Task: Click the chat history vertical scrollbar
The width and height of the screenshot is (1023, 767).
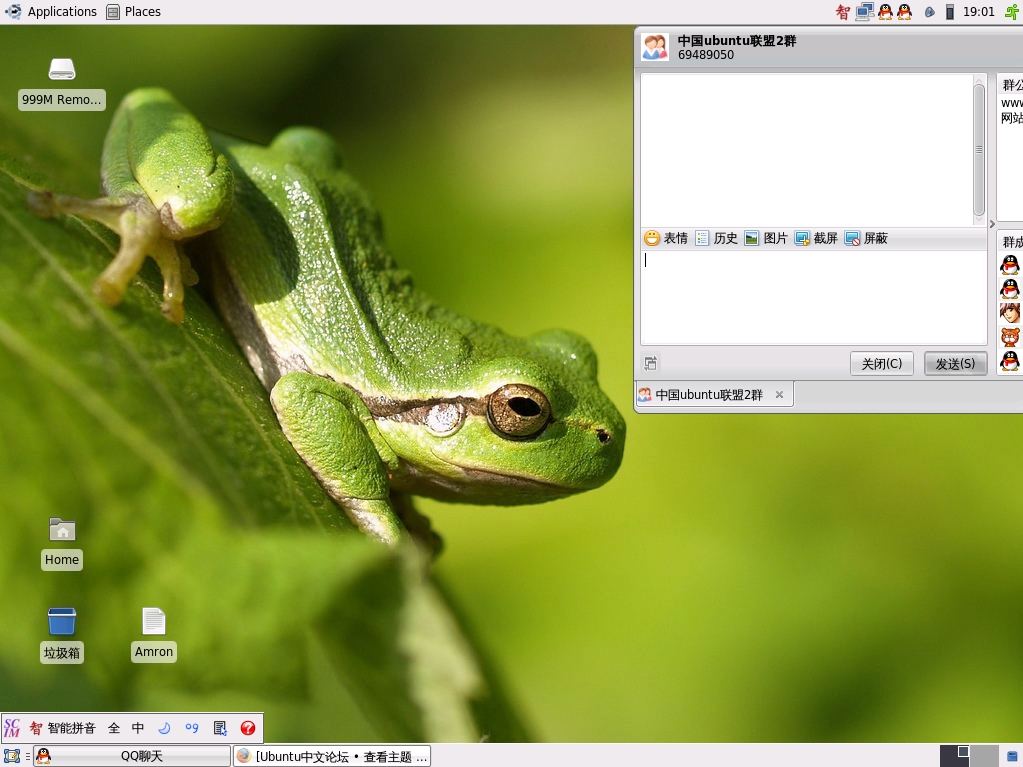Action: [x=979, y=149]
